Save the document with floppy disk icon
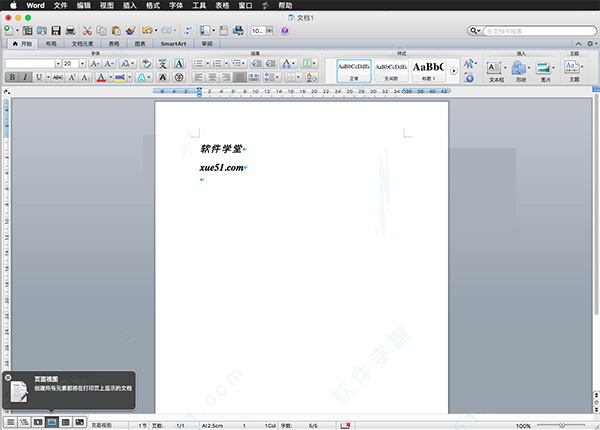This screenshot has height=430, width=600. (x=56, y=31)
